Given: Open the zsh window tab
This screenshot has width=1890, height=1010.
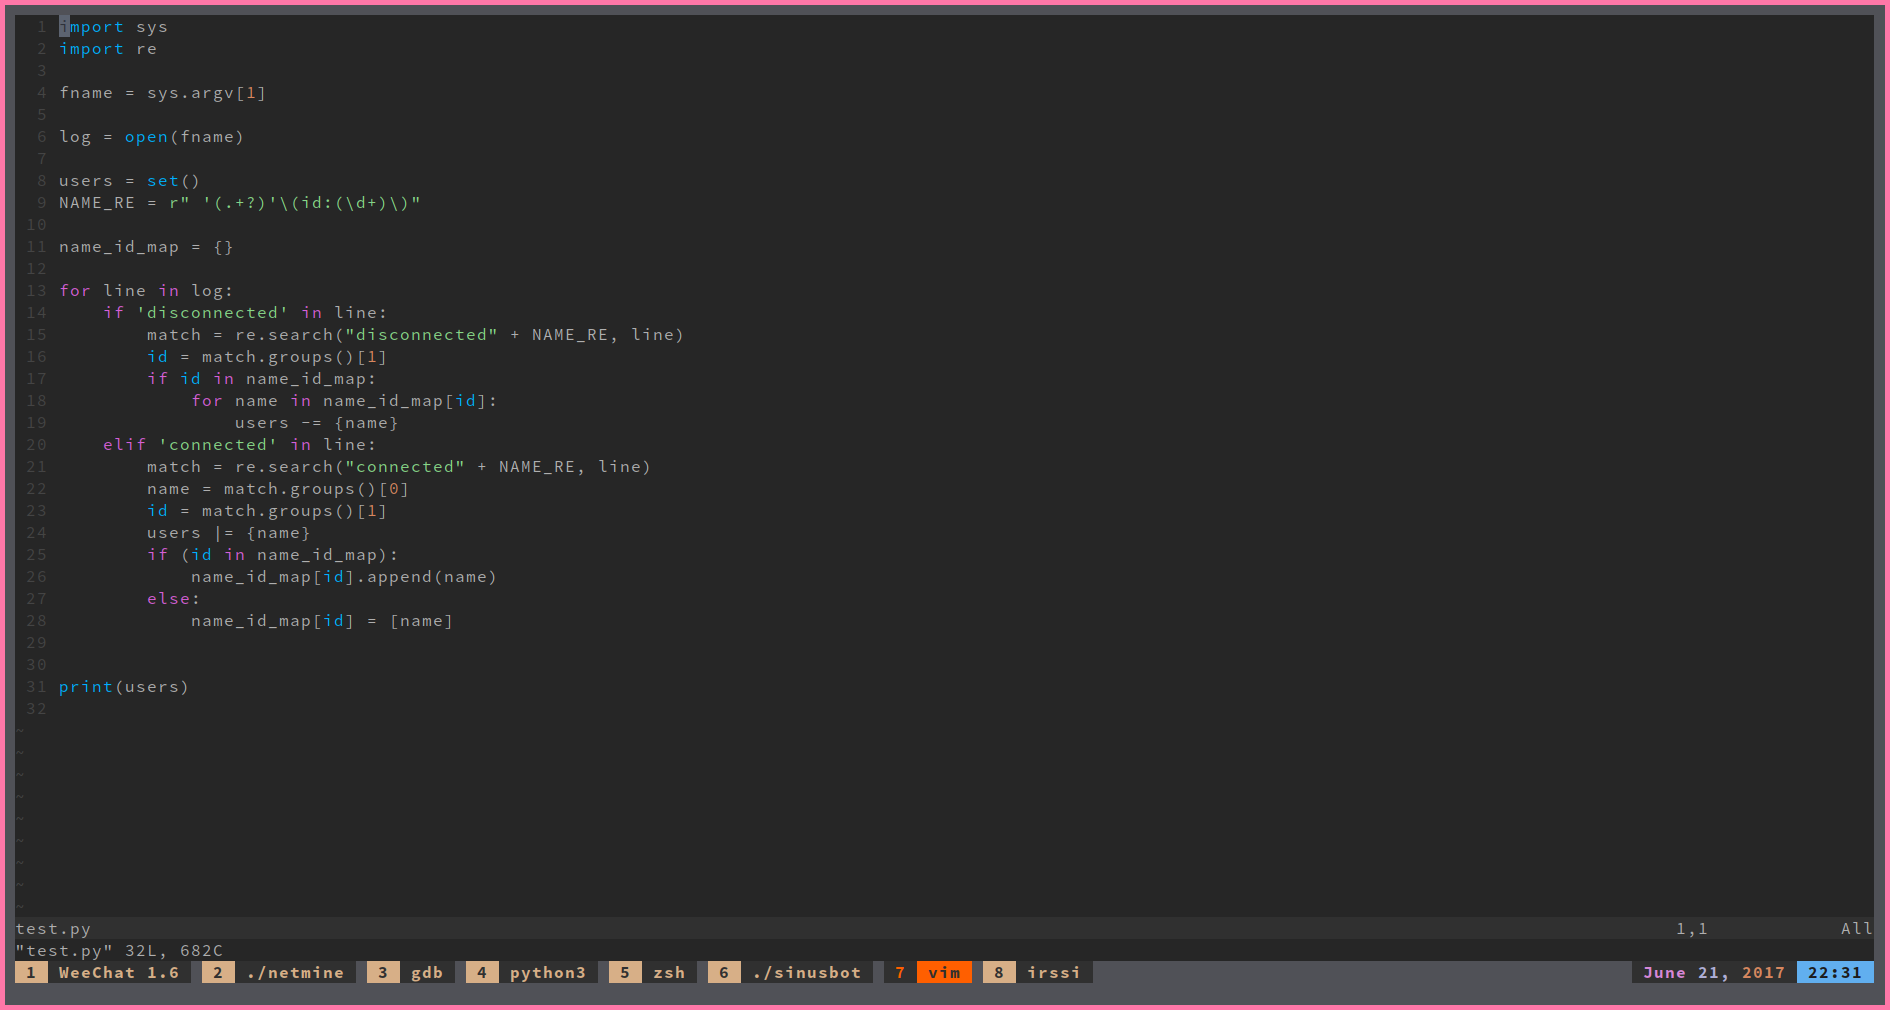Looking at the screenshot, I should click(669, 972).
